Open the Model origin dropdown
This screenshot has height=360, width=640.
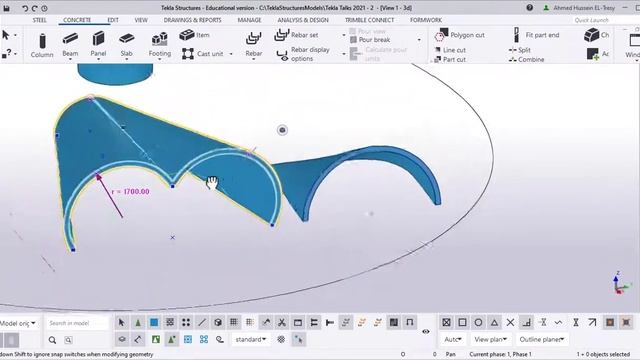pyautogui.click(x=18, y=323)
